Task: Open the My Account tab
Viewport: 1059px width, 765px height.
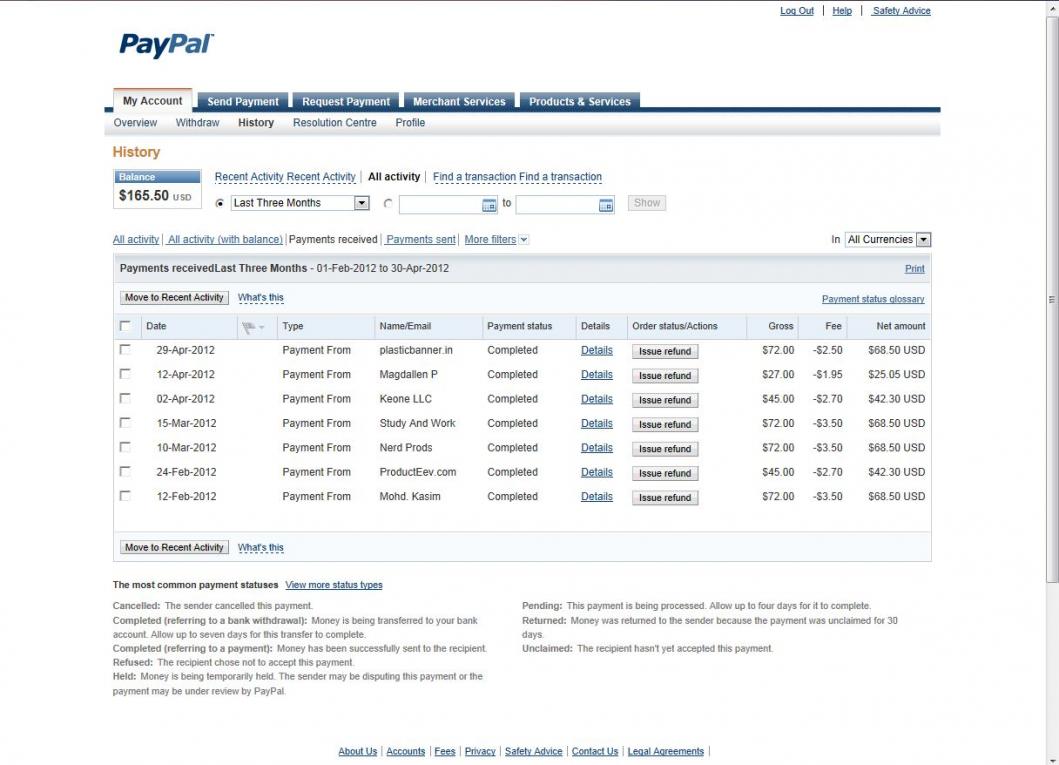Action: 153,101
